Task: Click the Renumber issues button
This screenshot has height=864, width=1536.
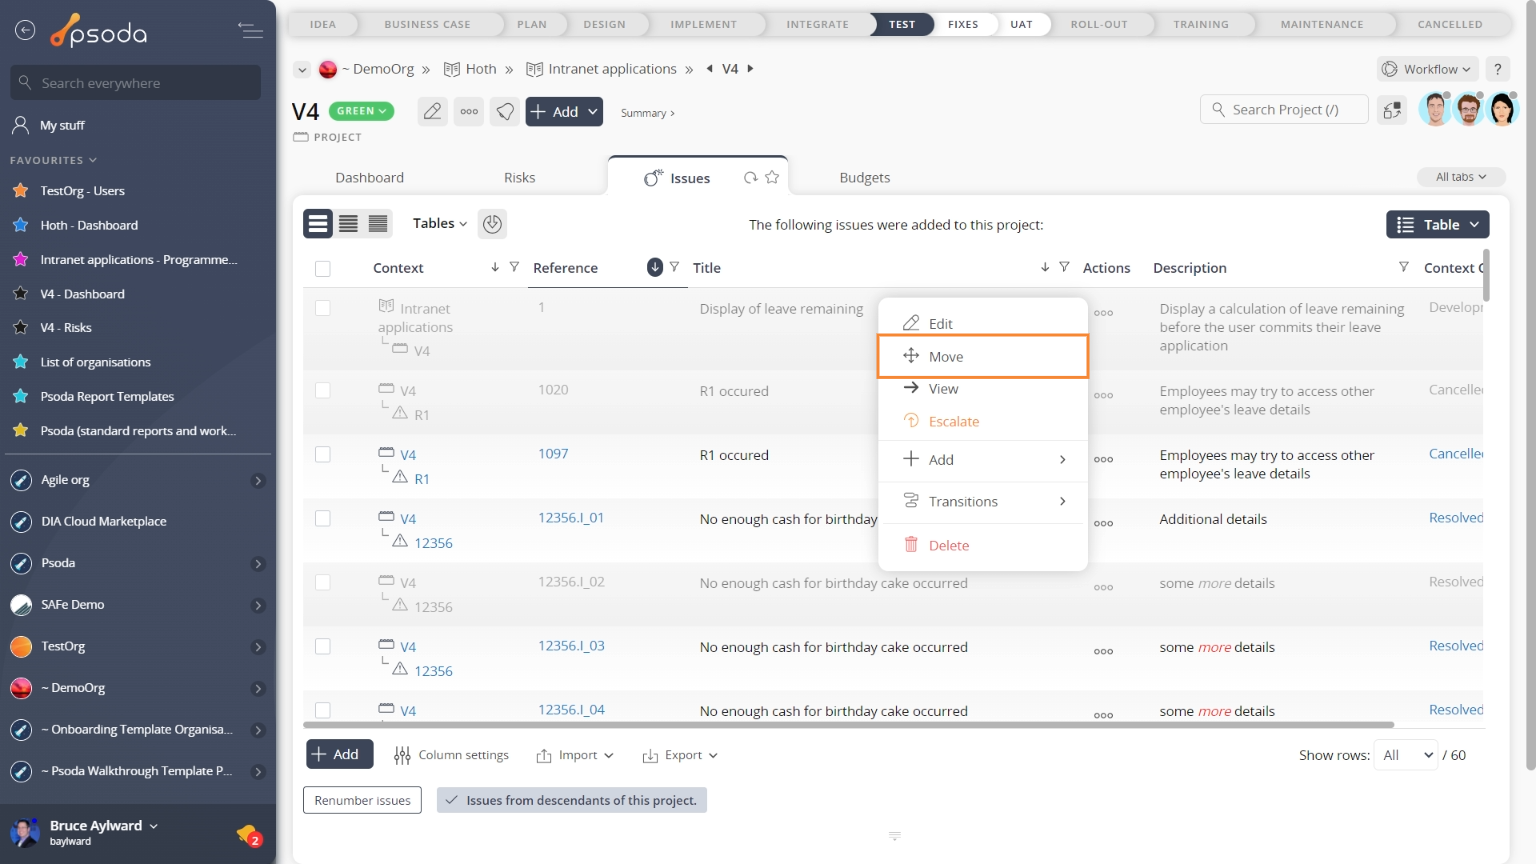Action: [x=362, y=800]
